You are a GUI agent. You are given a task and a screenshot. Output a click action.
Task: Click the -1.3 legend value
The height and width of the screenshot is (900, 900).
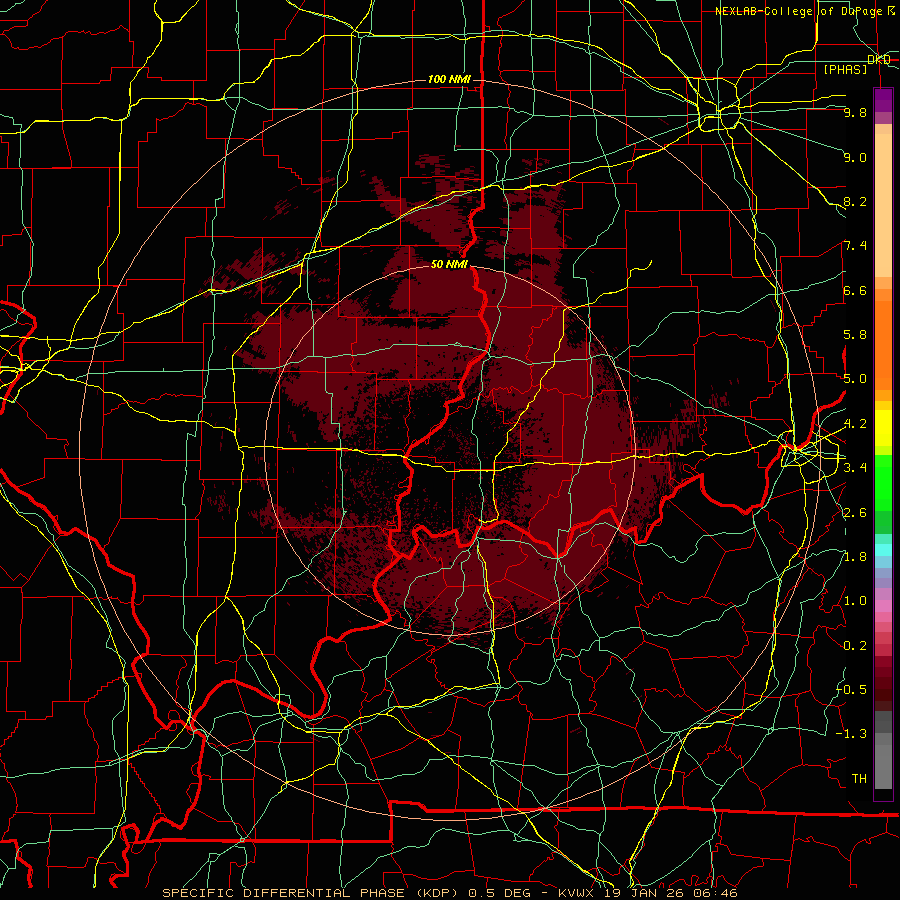pyautogui.click(x=851, y=734)
